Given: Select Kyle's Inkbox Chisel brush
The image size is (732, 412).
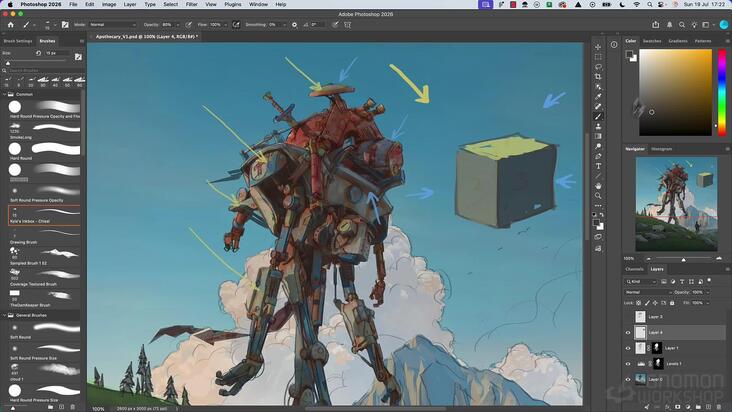Looking at the screenshot, I should (44, 215).
